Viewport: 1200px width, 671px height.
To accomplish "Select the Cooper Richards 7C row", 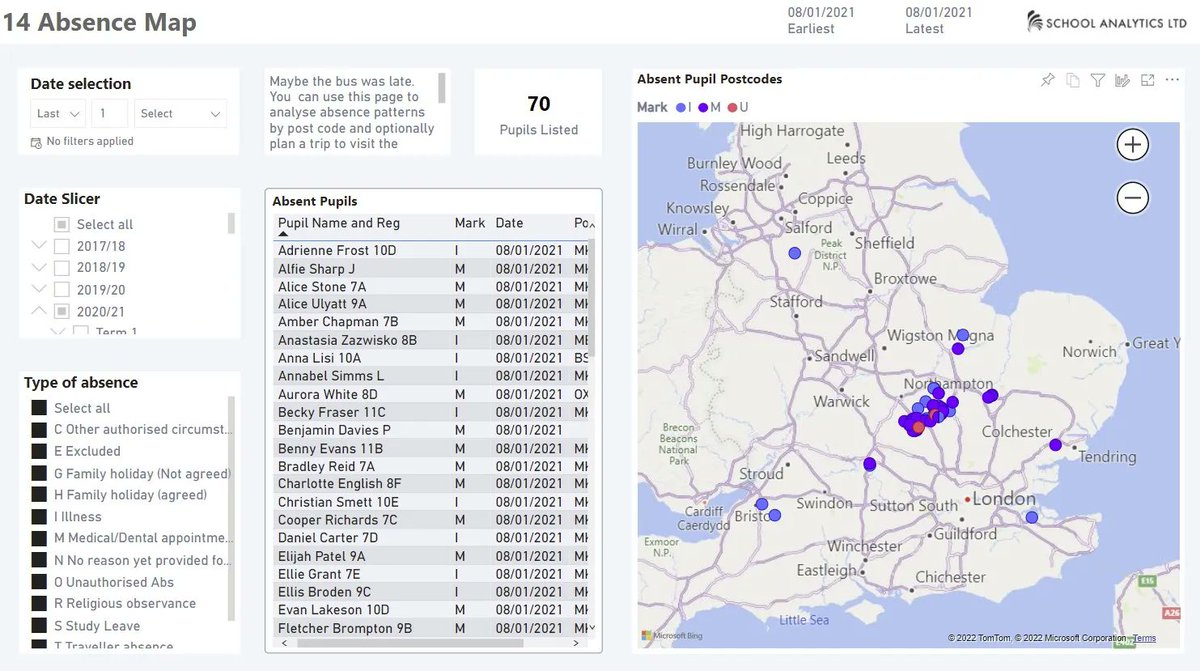I will (430, 520).
